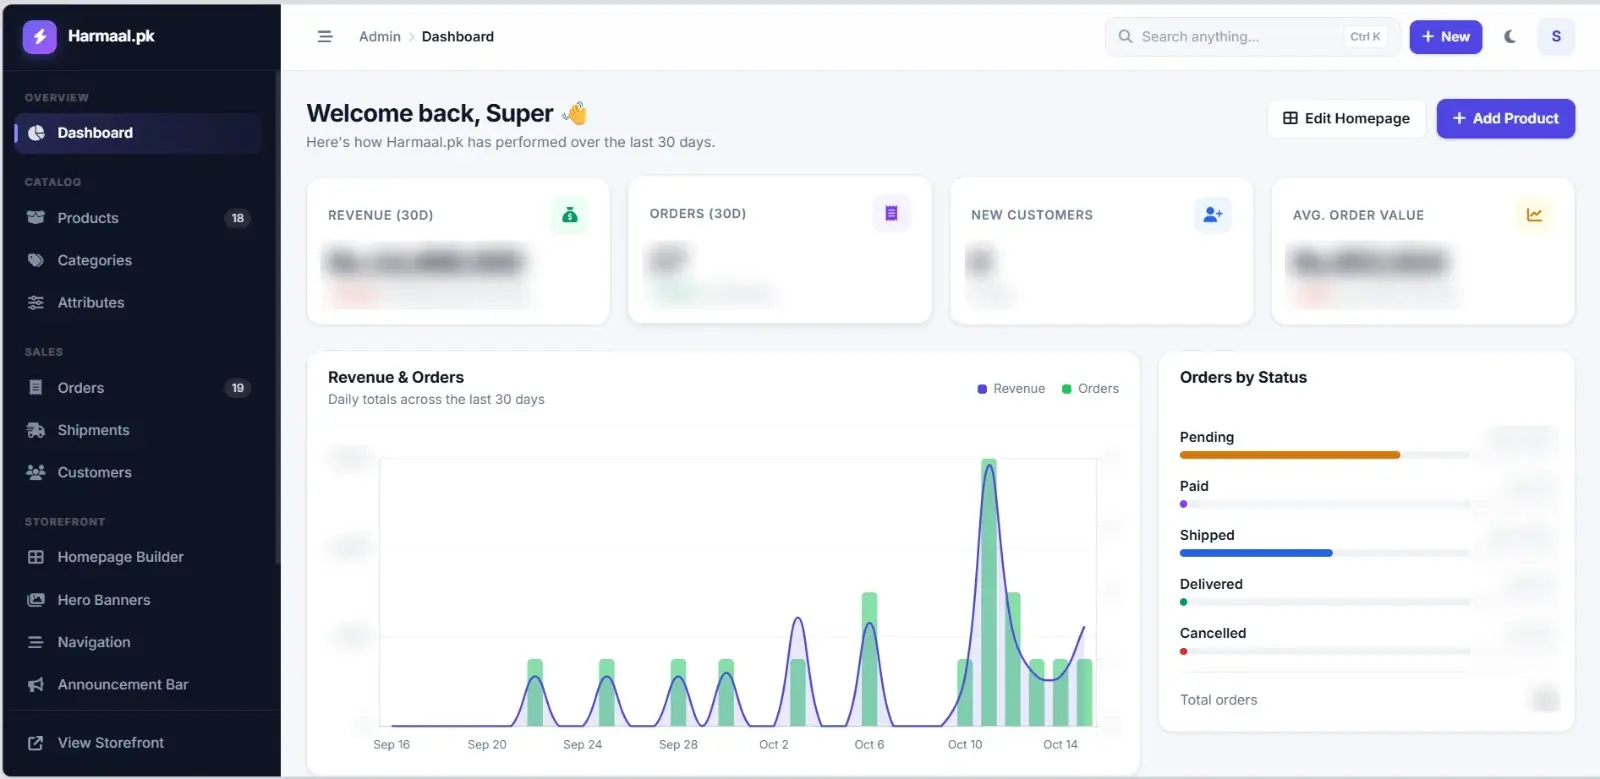Click the Avg. Order Value chart icon
1600x779 pixels.
(1534, 215)
